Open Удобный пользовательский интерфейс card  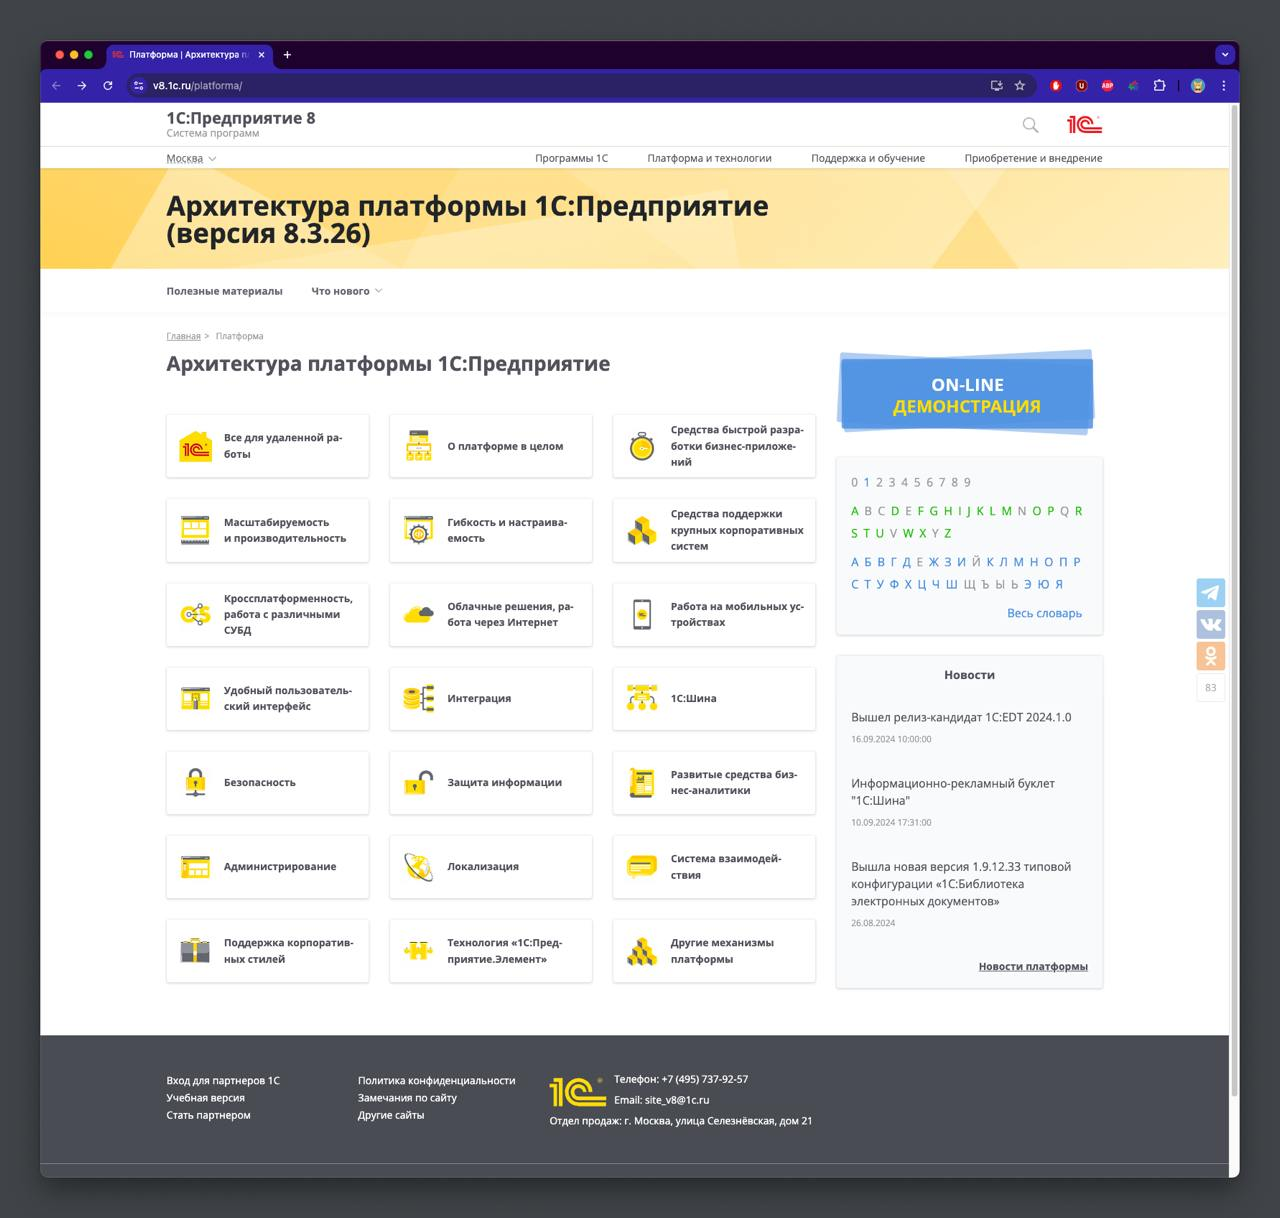268,698
